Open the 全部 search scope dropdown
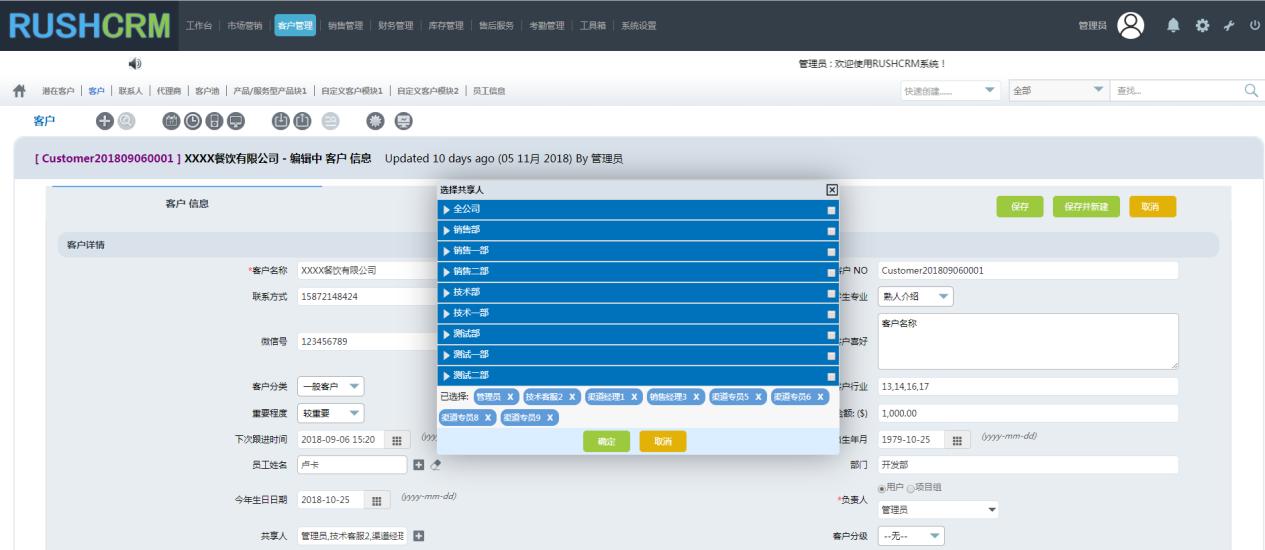 point(1058,91)
